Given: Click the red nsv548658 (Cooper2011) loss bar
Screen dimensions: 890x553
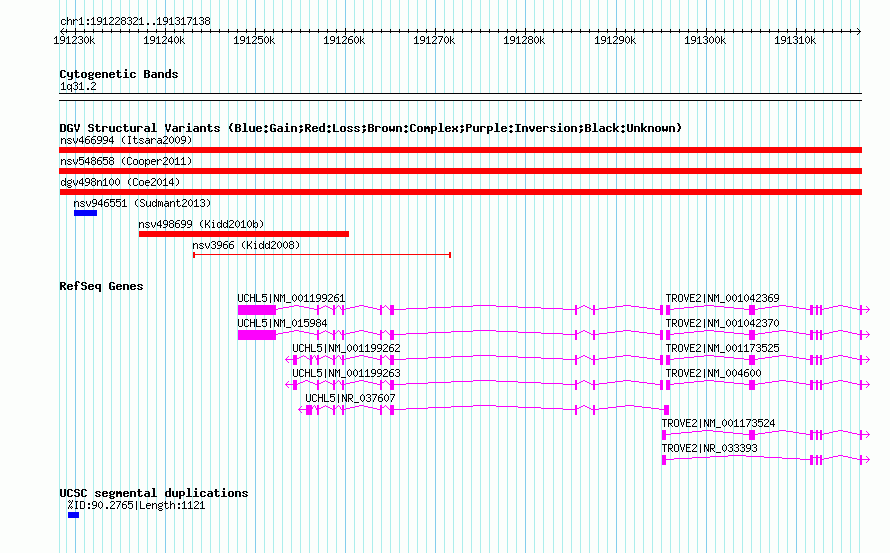Looking at the screenshot, I should [x=460, y=171].
